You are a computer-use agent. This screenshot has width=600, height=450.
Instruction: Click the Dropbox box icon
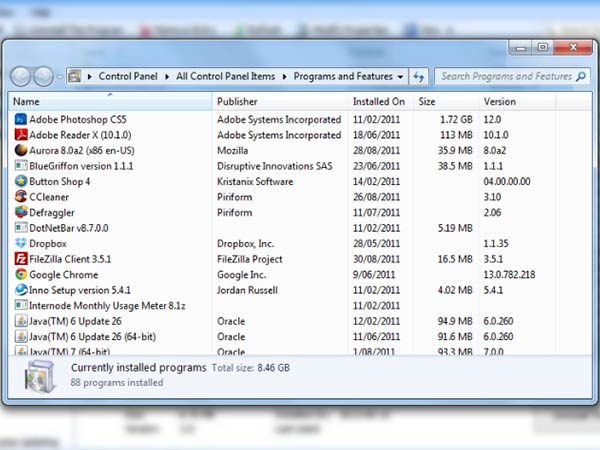21,243
